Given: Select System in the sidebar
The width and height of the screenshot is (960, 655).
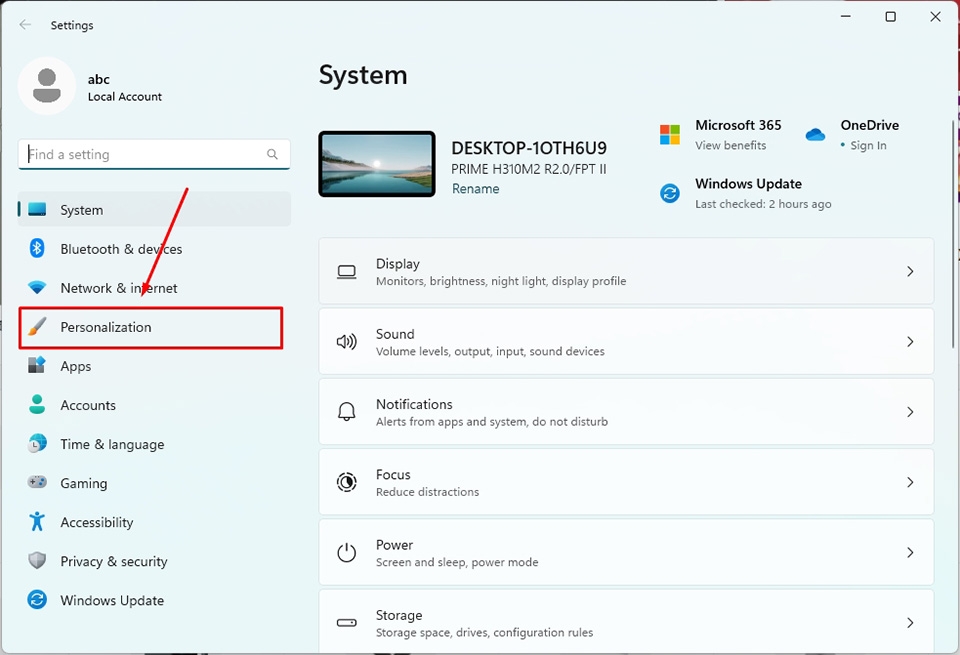Looking at the screenshot, I should click(154, 209).
